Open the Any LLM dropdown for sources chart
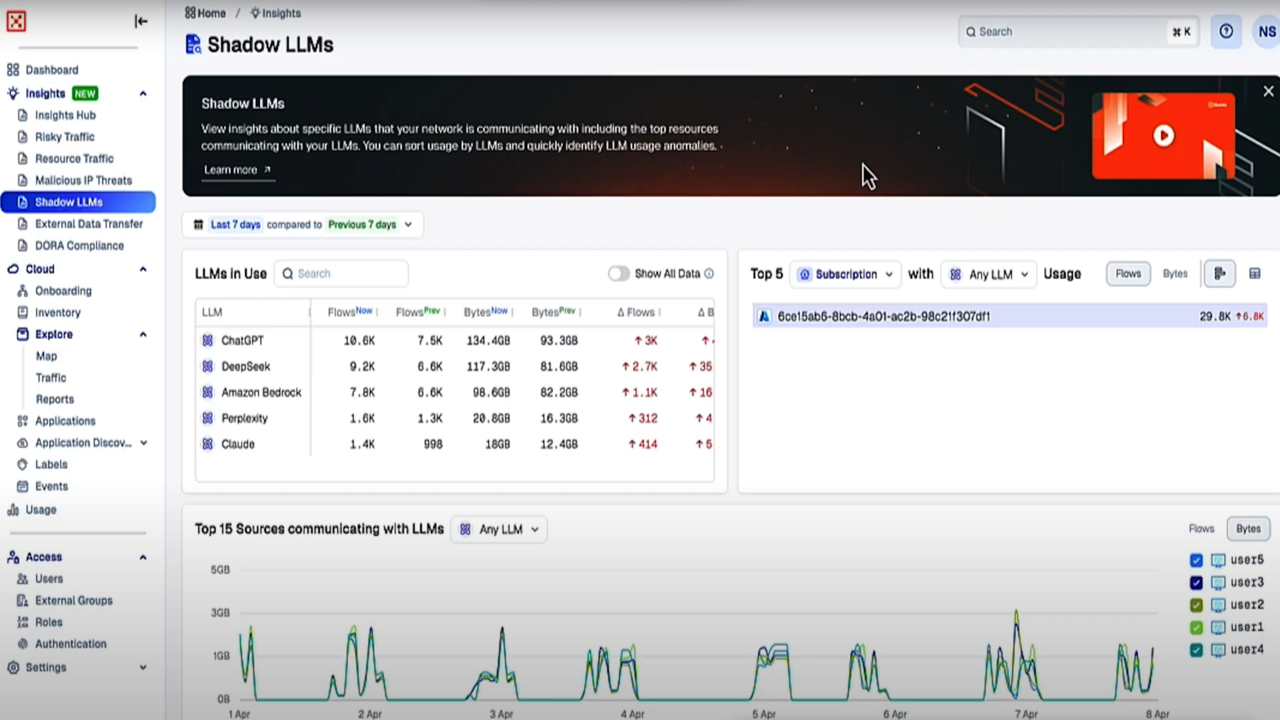 pos(499,530)
